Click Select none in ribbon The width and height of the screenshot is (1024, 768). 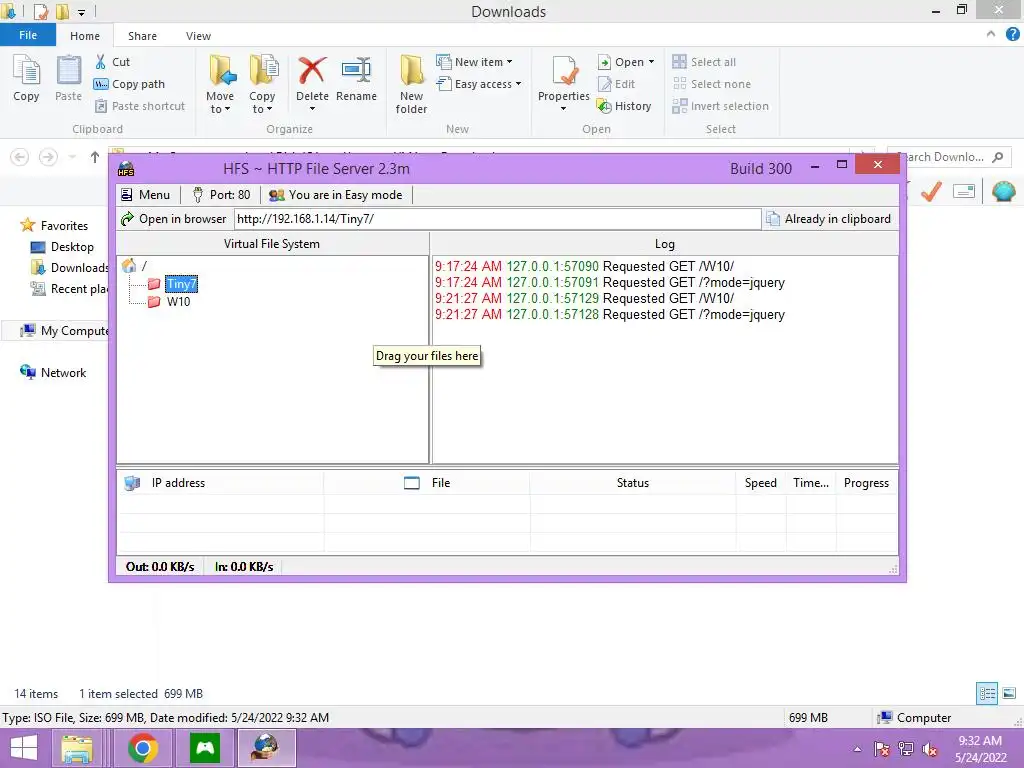pyautogui.click(x=711, y=84)
